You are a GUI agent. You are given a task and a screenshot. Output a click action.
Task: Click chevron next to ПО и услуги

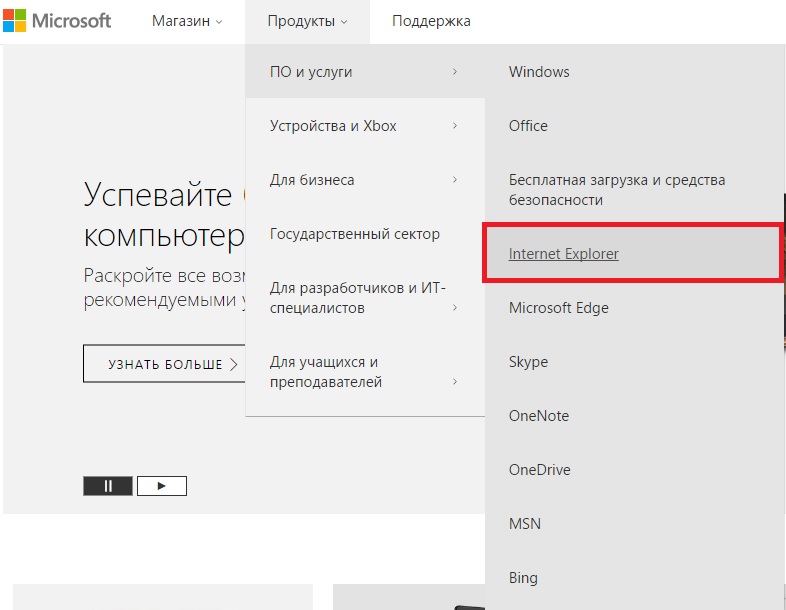click(455, 72)
